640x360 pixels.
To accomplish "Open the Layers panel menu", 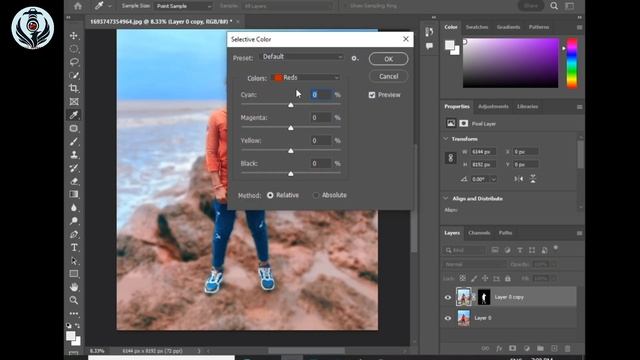I will point(579,233).
